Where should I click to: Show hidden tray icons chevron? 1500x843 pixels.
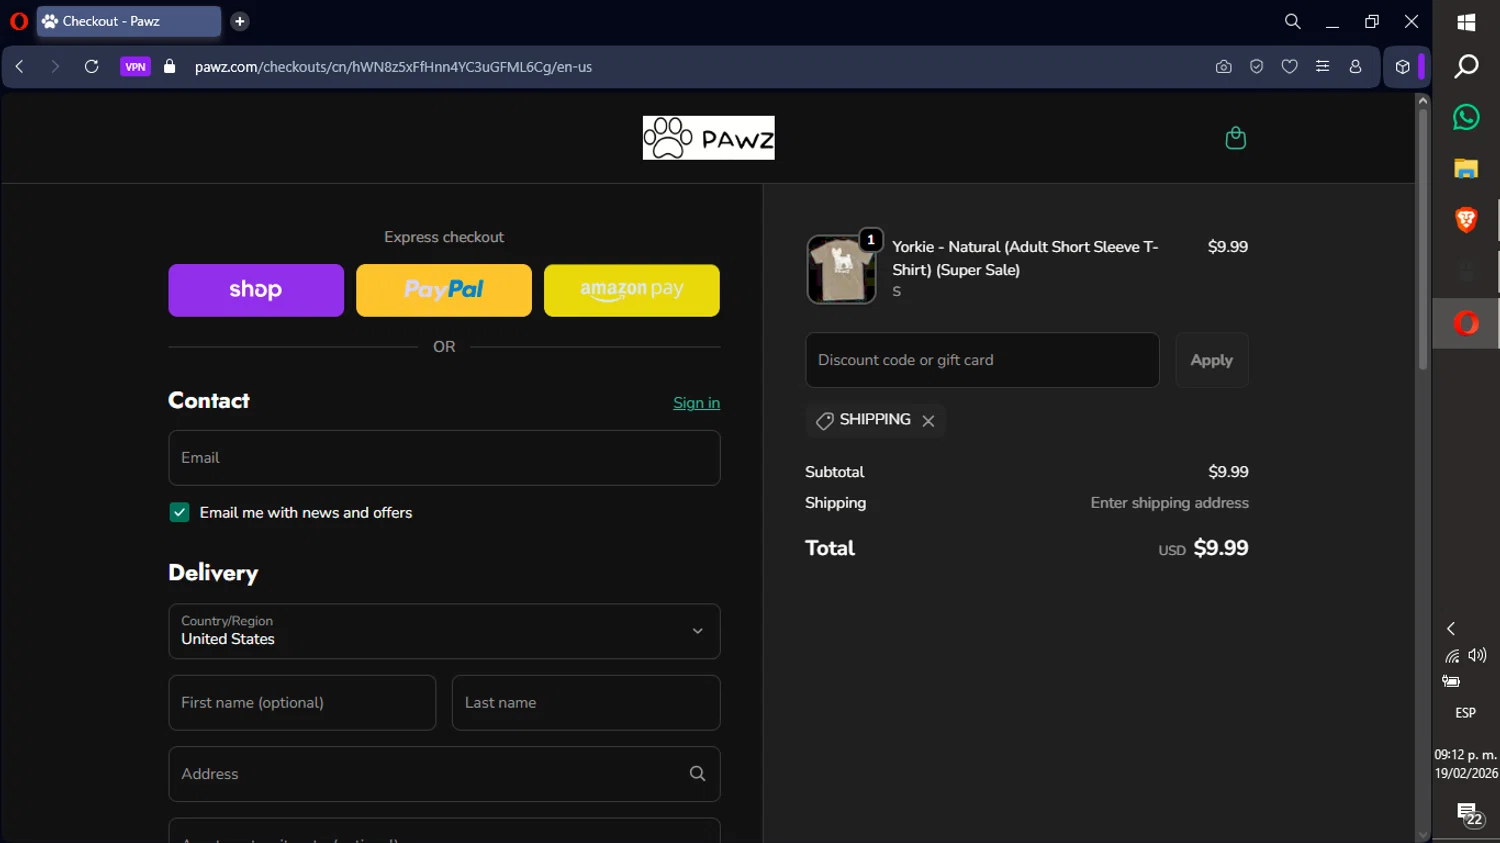pos(1451,629)
